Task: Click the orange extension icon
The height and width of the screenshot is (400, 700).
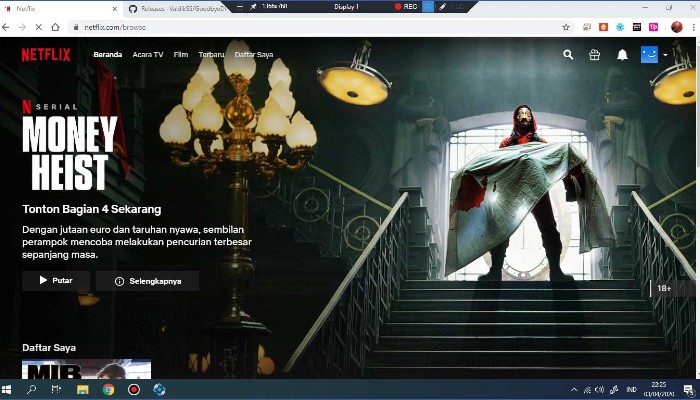Action: pyautogui.click(x=603, y=27)
